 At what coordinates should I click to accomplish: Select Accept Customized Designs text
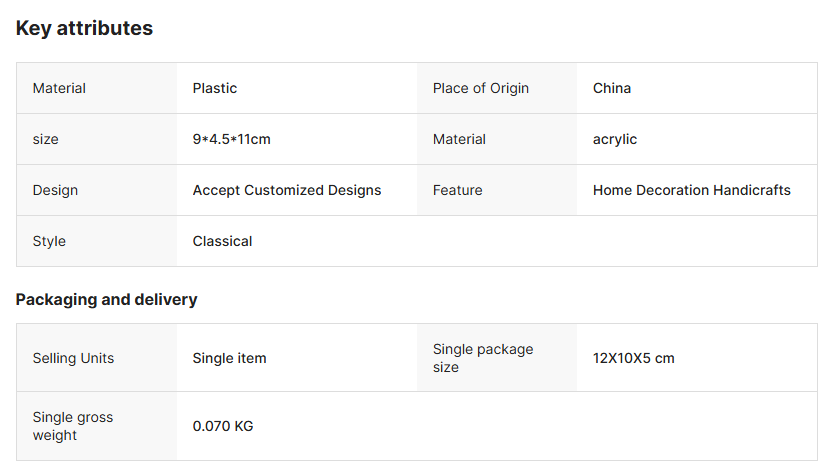point(287,190)
